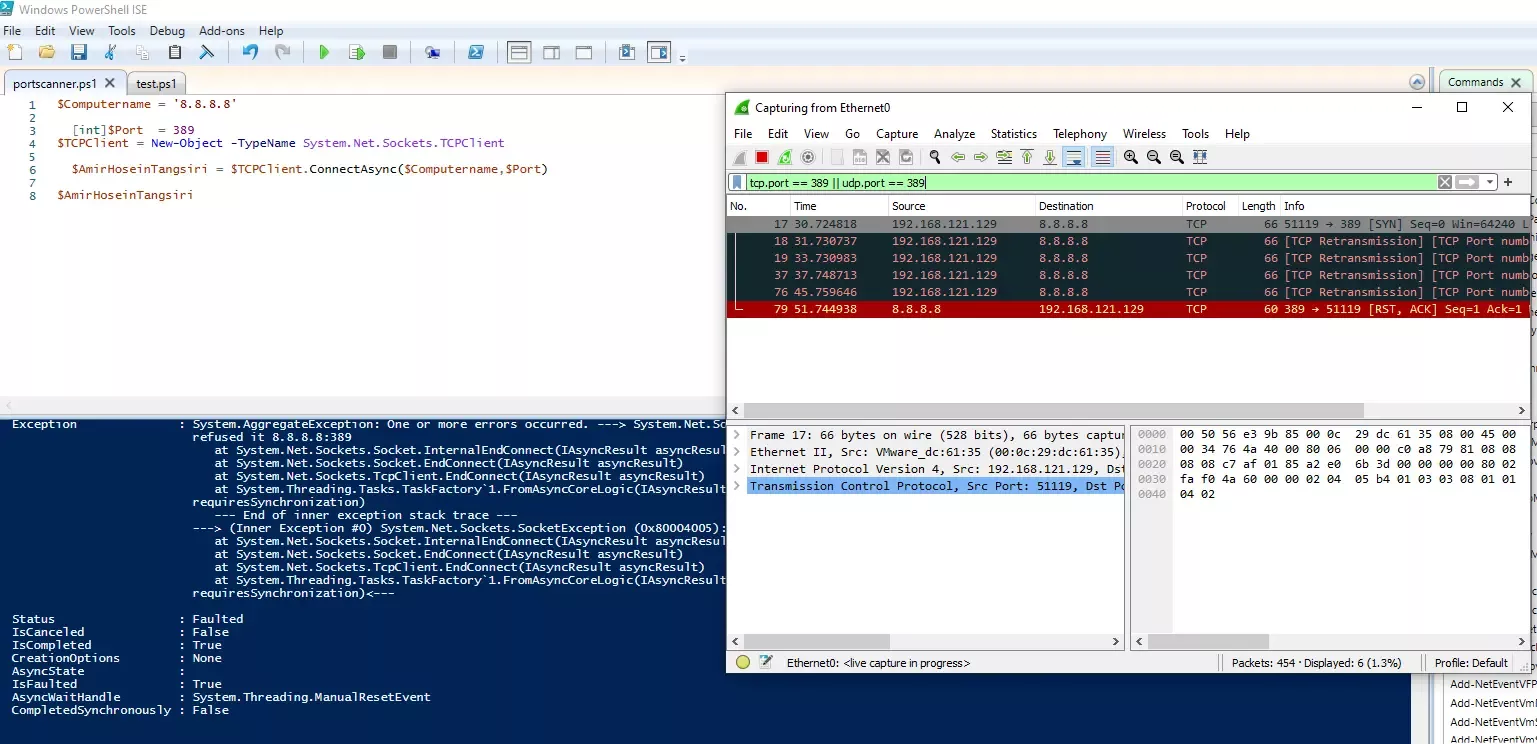Stop capturing packets in Wireshark
Screen dimensions: 1537x744
762,157
